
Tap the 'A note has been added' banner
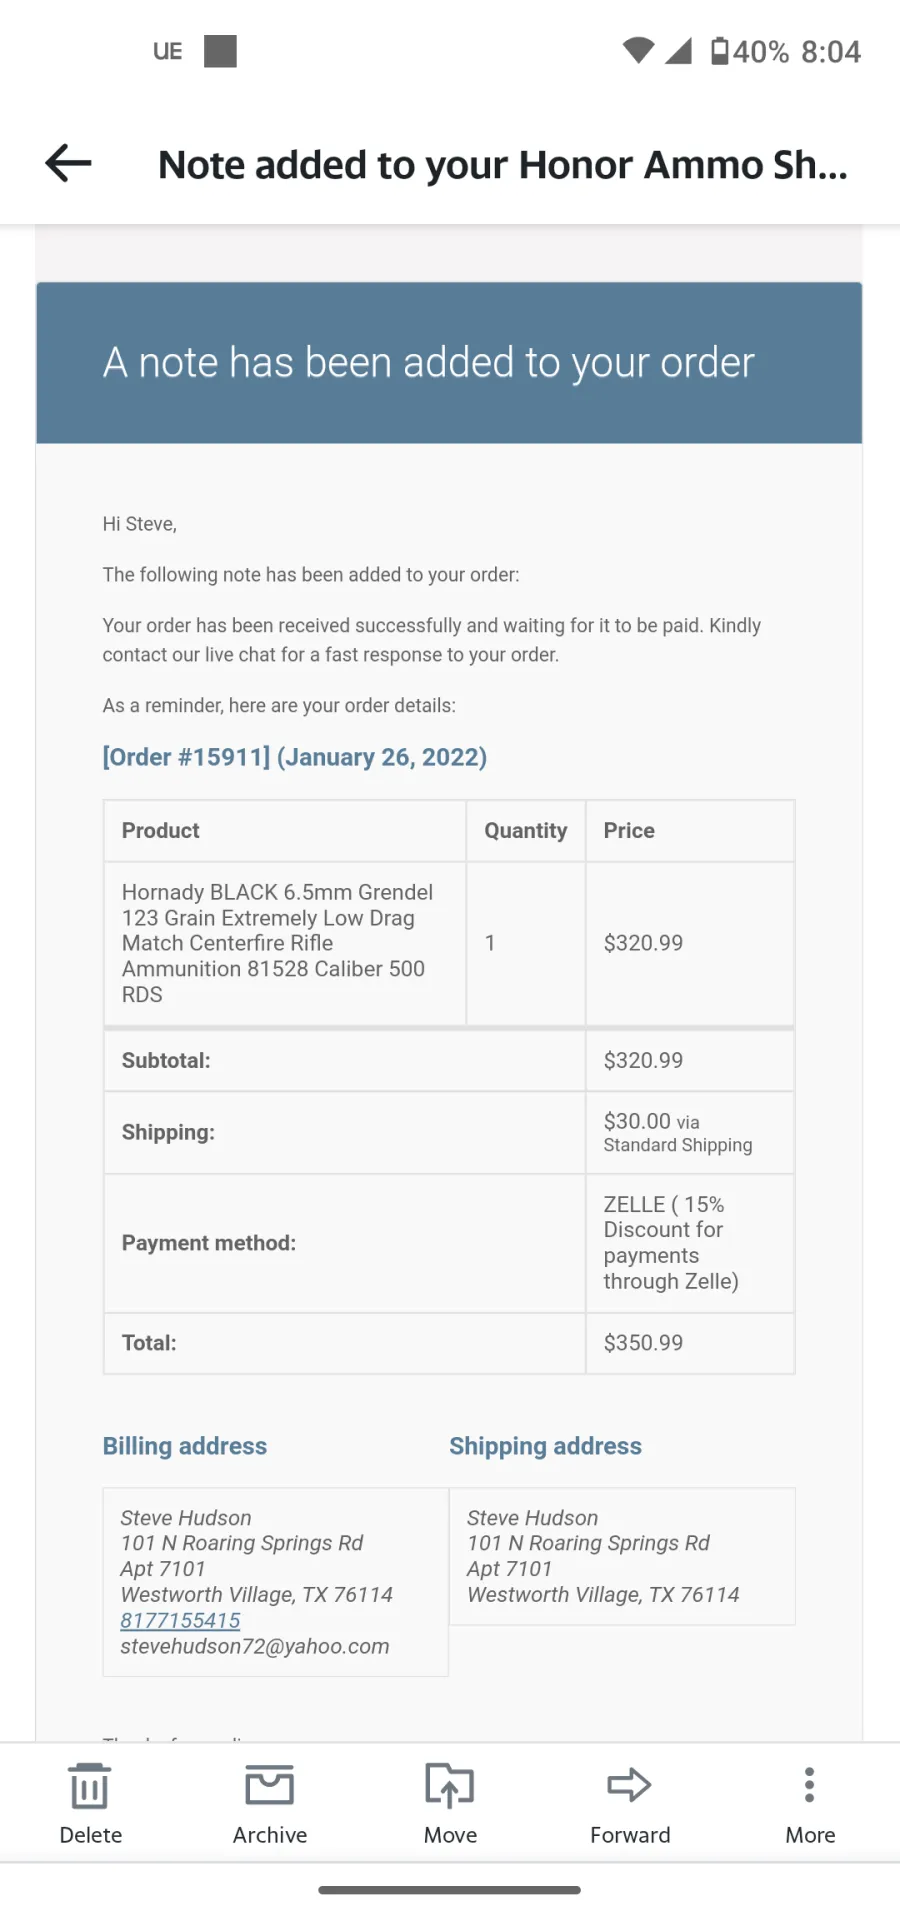pyautogui.click(x=449, y=363)
